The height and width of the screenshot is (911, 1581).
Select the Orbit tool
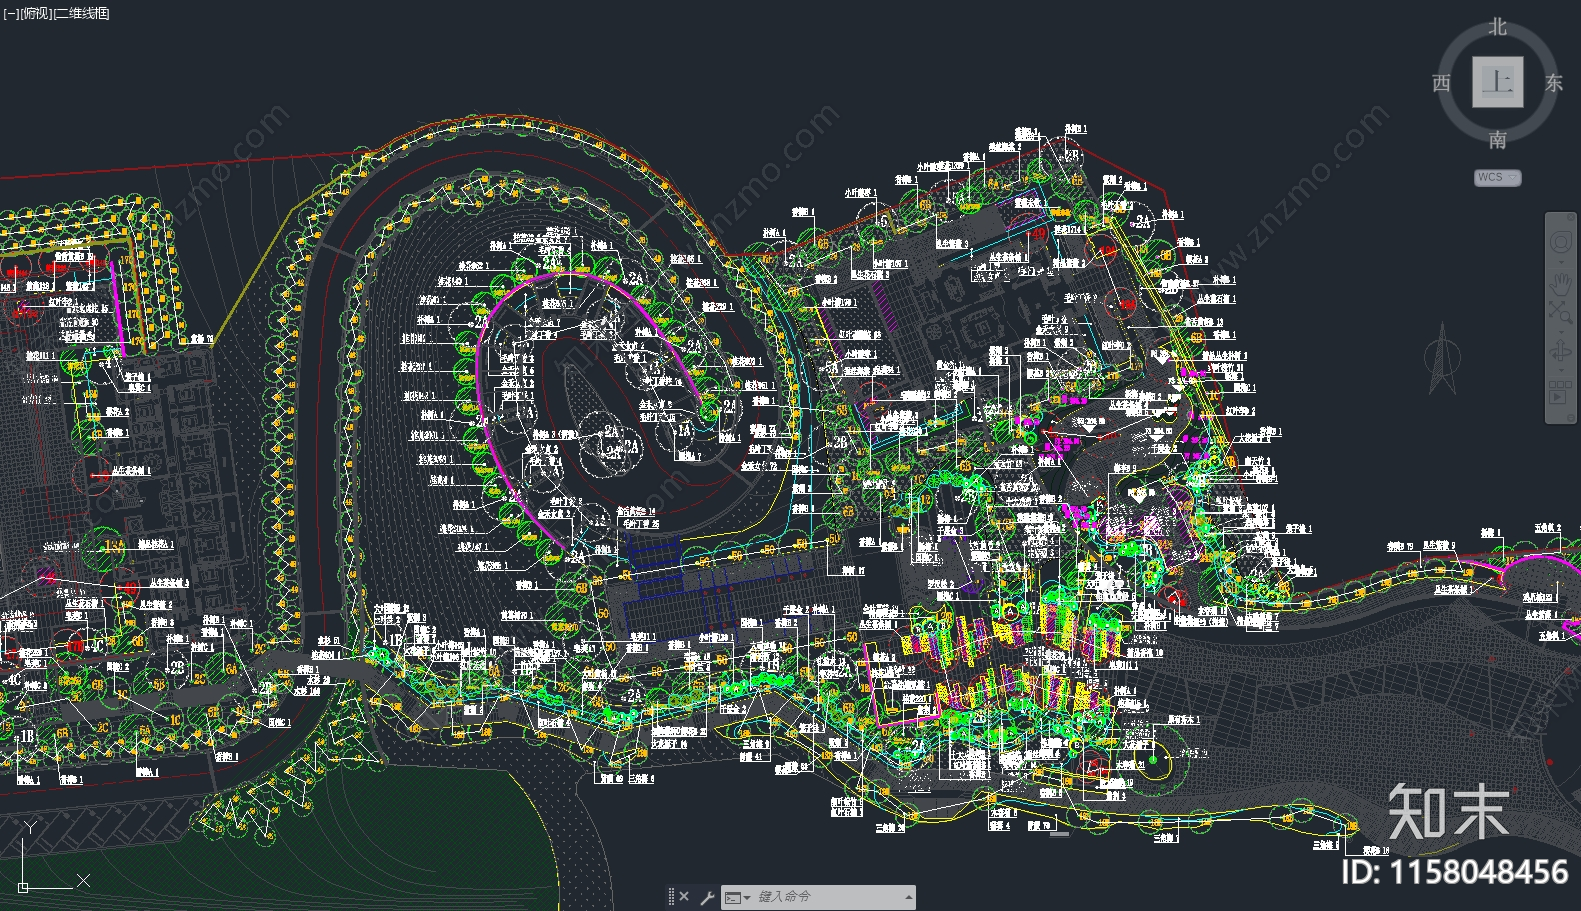point(1560,350)
